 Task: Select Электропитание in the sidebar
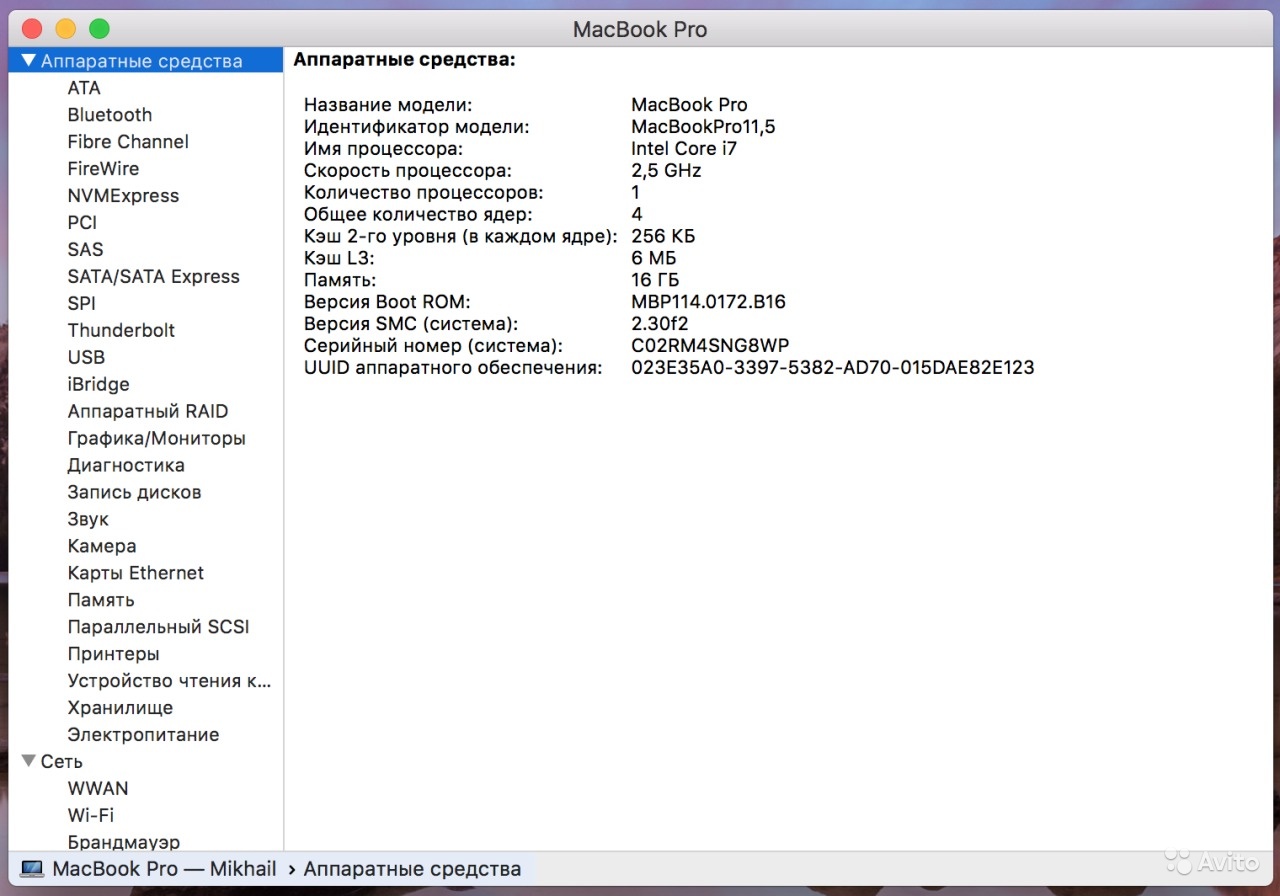click(143, 736)
